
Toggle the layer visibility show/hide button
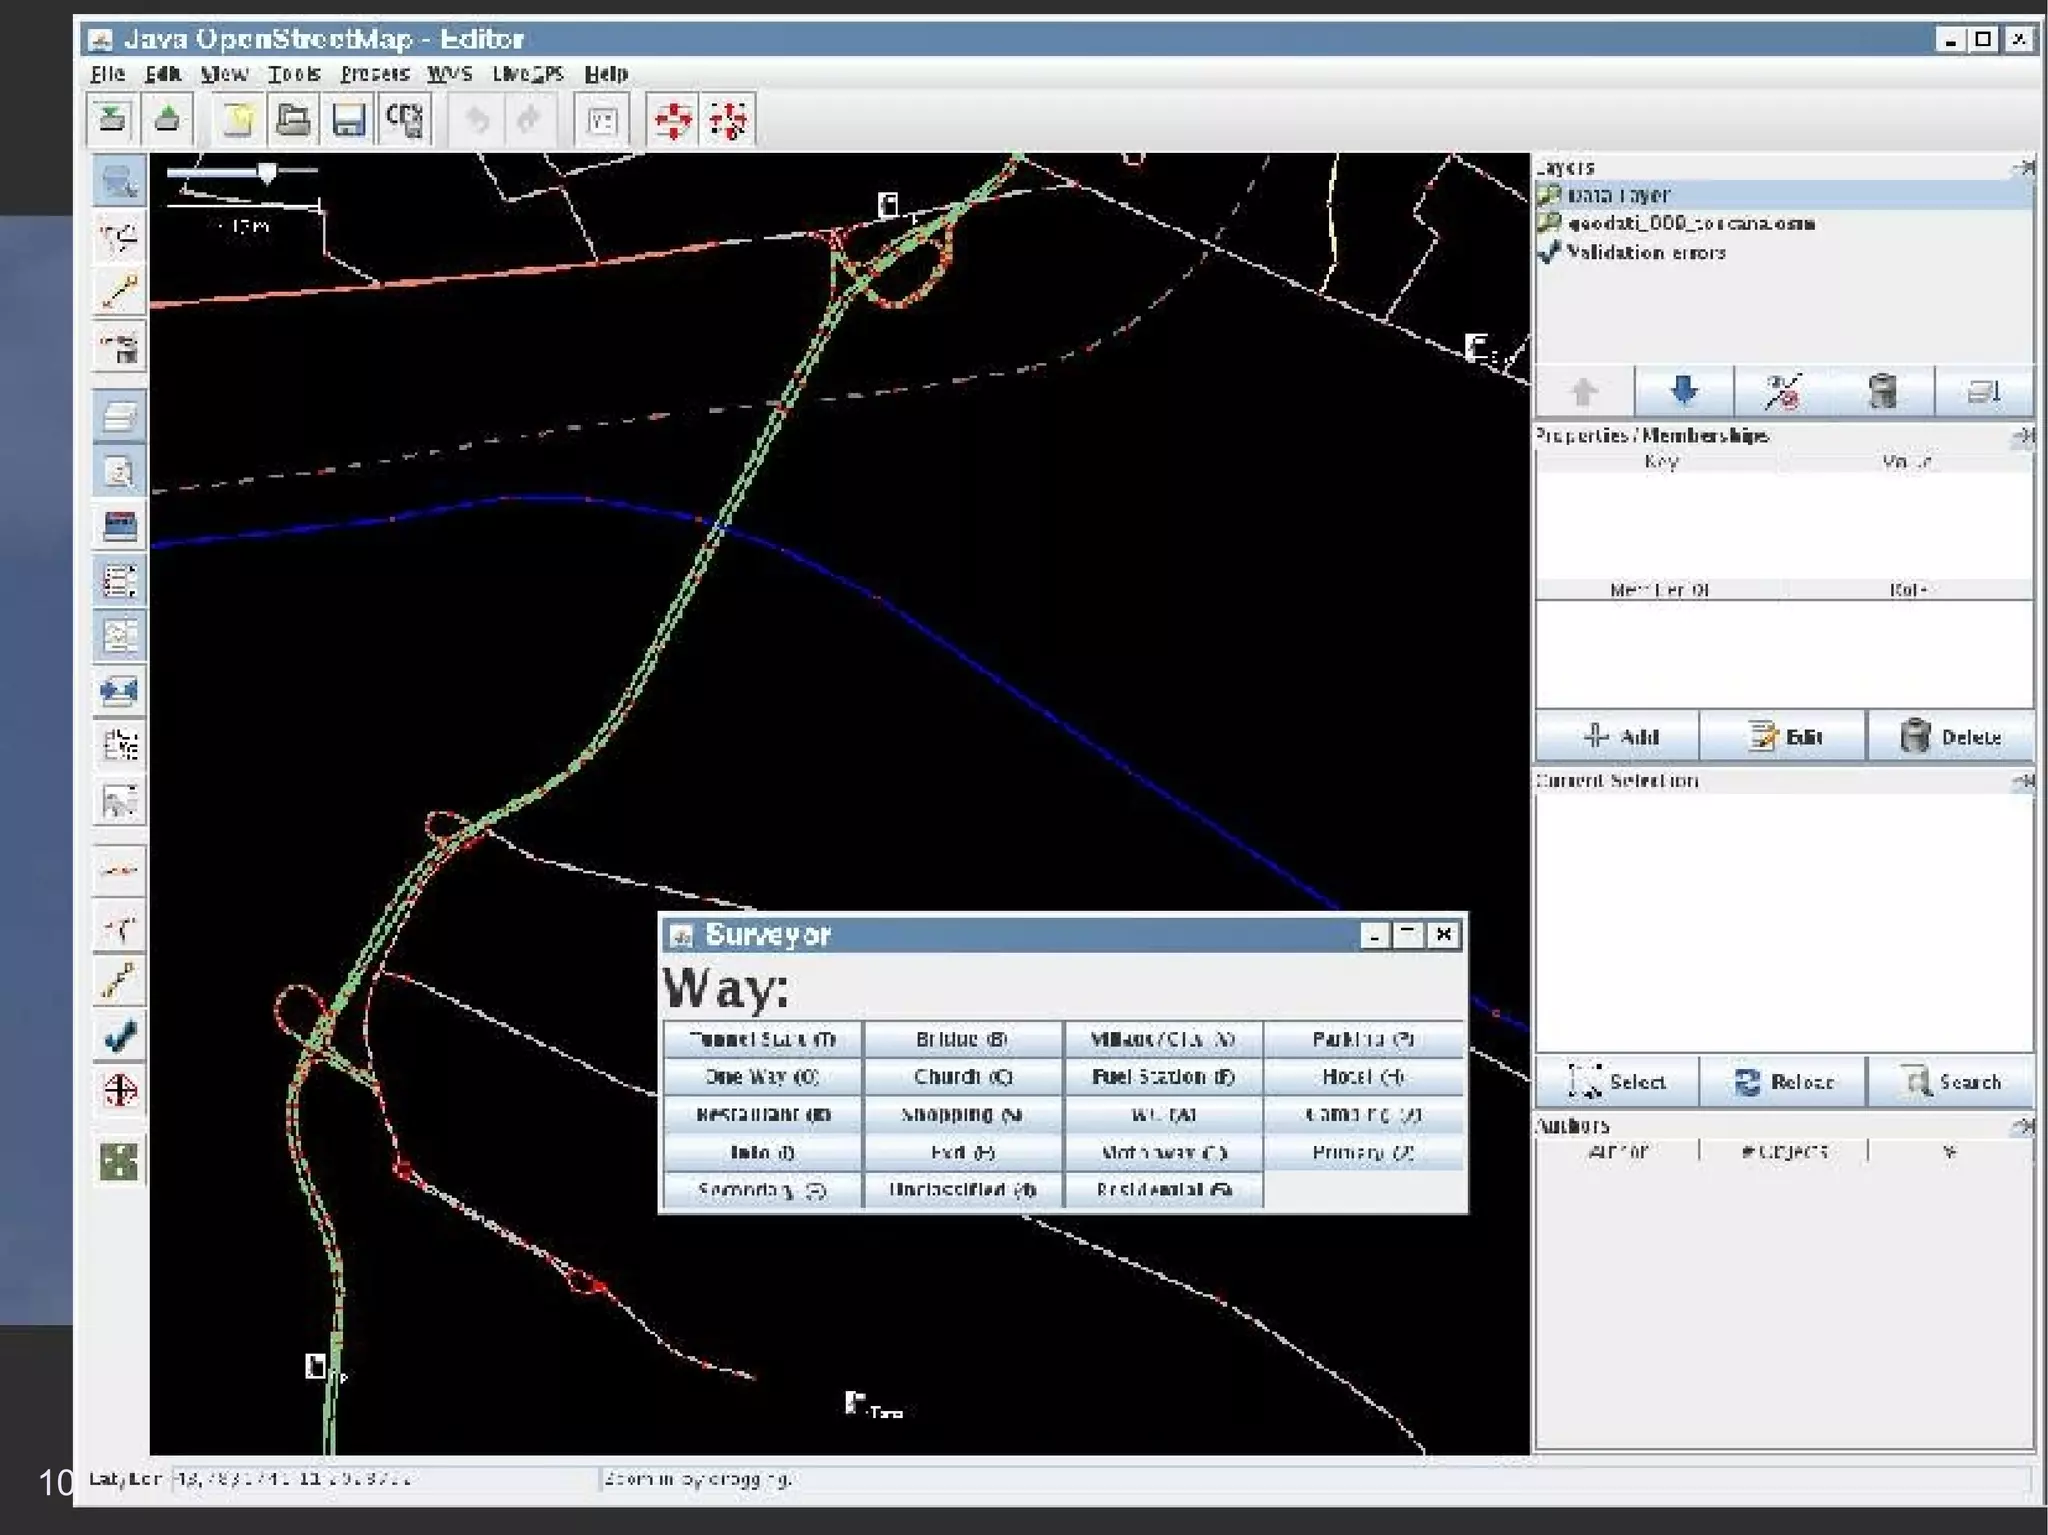click(1783, 391)
